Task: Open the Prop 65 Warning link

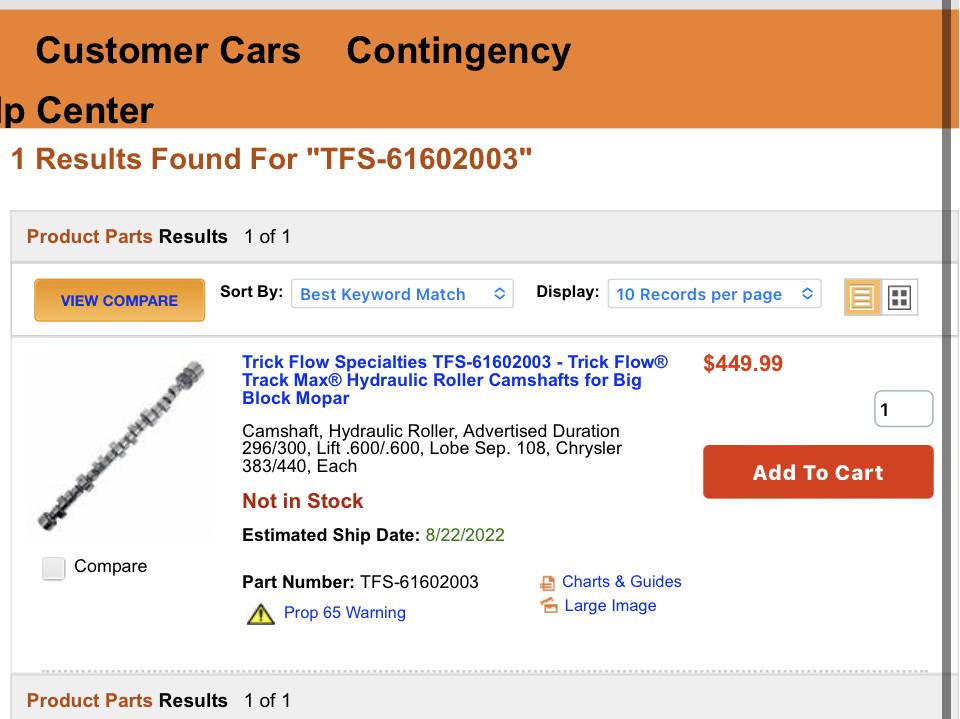Action: [344, 613]
